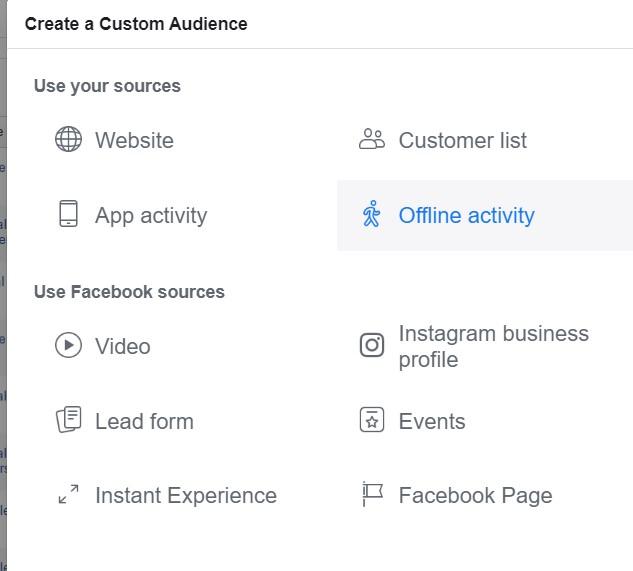Choose the Events source option

[x=432, y=421]
